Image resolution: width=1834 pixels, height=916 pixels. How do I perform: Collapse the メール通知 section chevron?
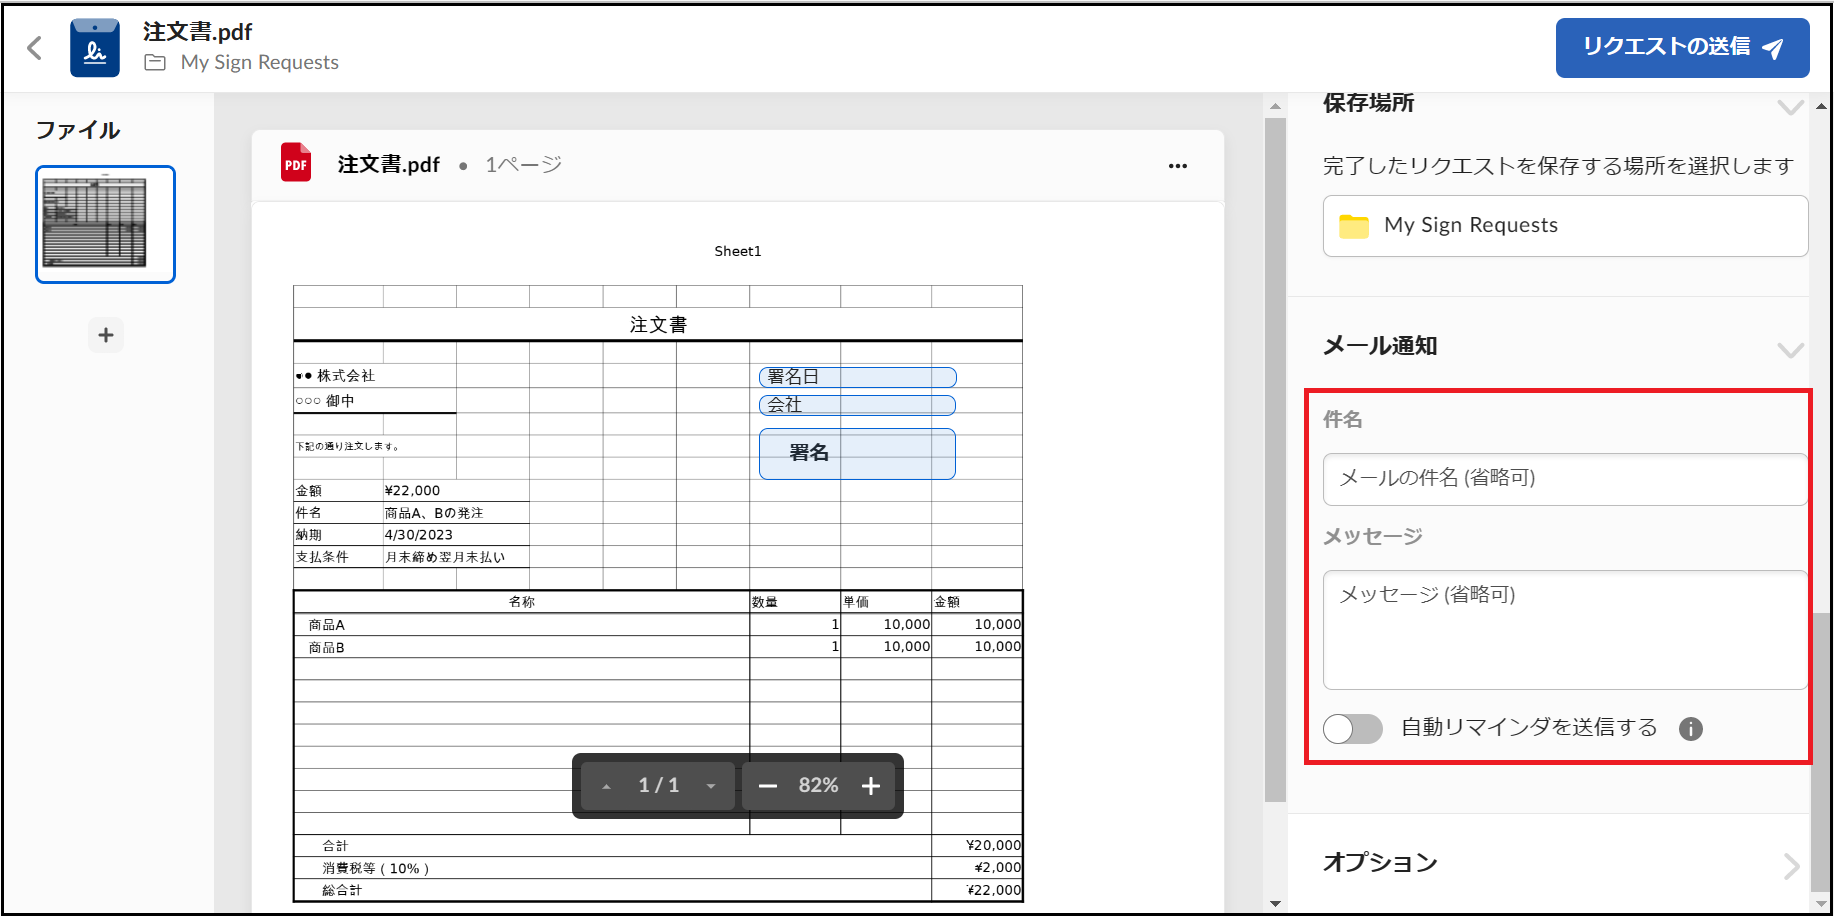click(1789, 349)
